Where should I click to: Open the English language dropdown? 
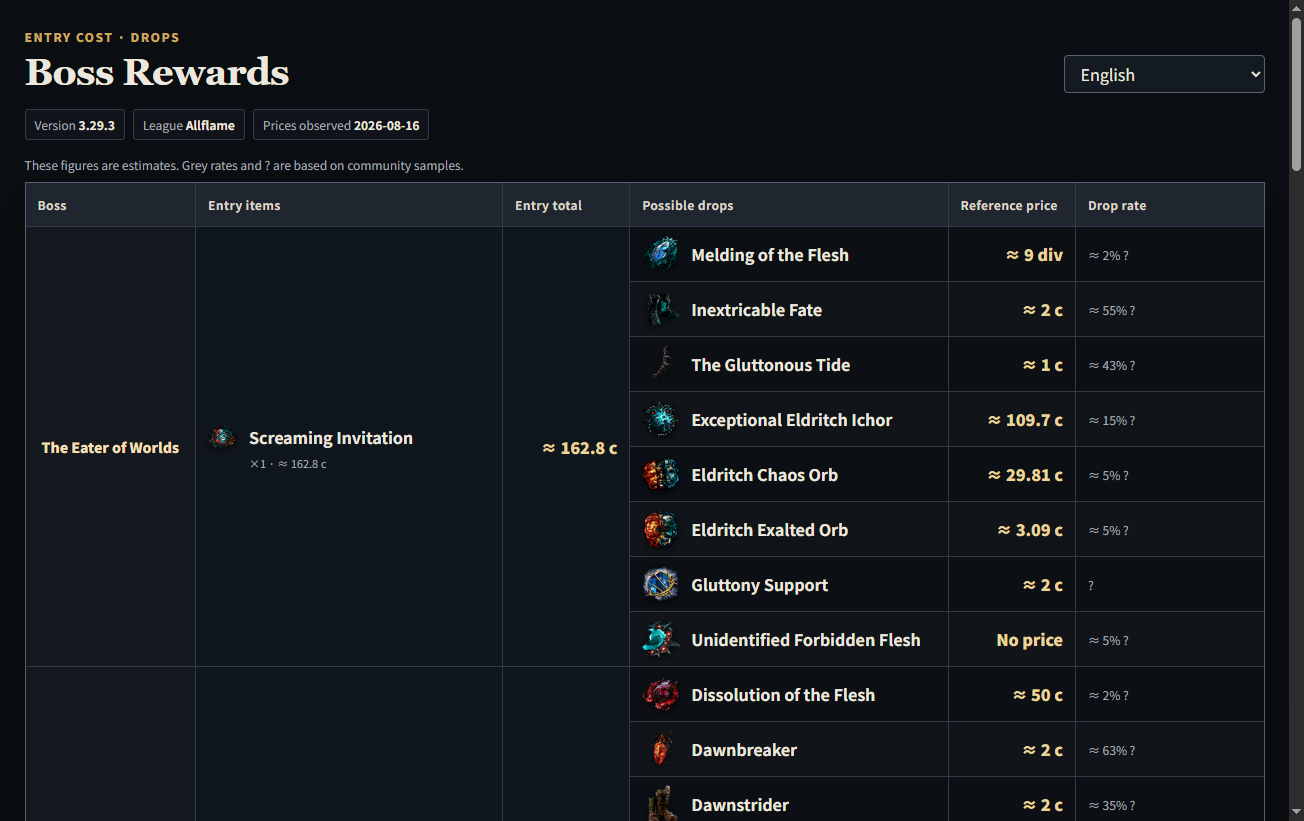pyautogui.click(x=1164, y=74)
